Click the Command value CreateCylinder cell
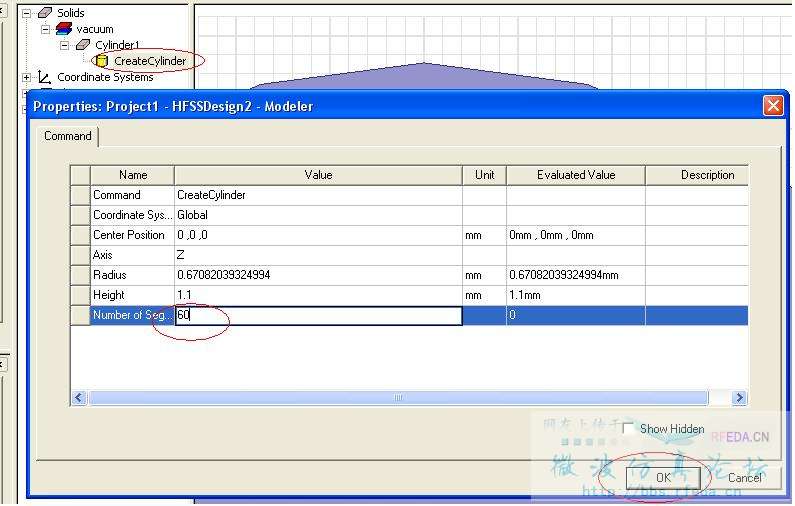The width and height of the screenshot is (795, 506). tap(318, 195)
